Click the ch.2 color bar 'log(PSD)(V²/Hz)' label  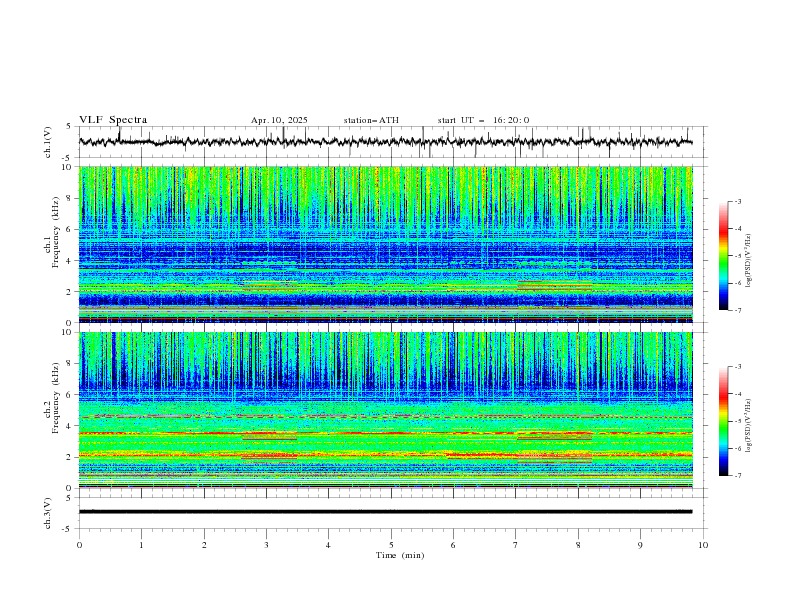coord(749,426)
